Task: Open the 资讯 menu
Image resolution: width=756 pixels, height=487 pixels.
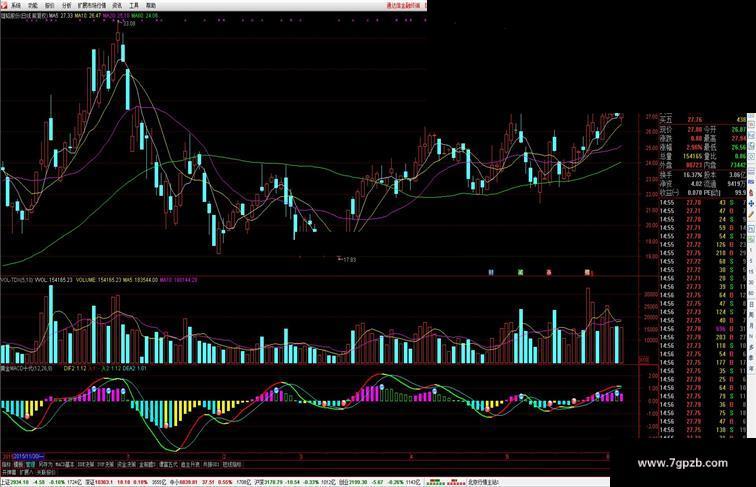Action: (x=117, y=6)
